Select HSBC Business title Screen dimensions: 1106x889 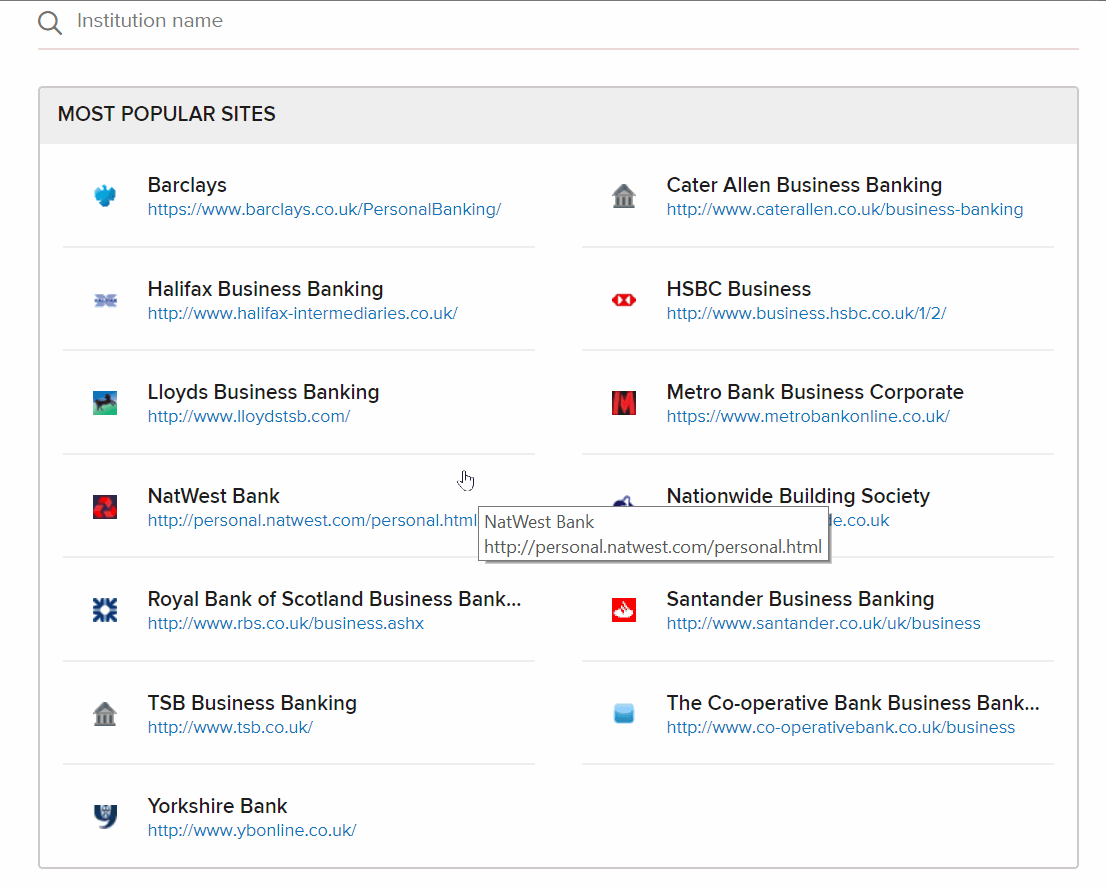[x=739, y=289]
